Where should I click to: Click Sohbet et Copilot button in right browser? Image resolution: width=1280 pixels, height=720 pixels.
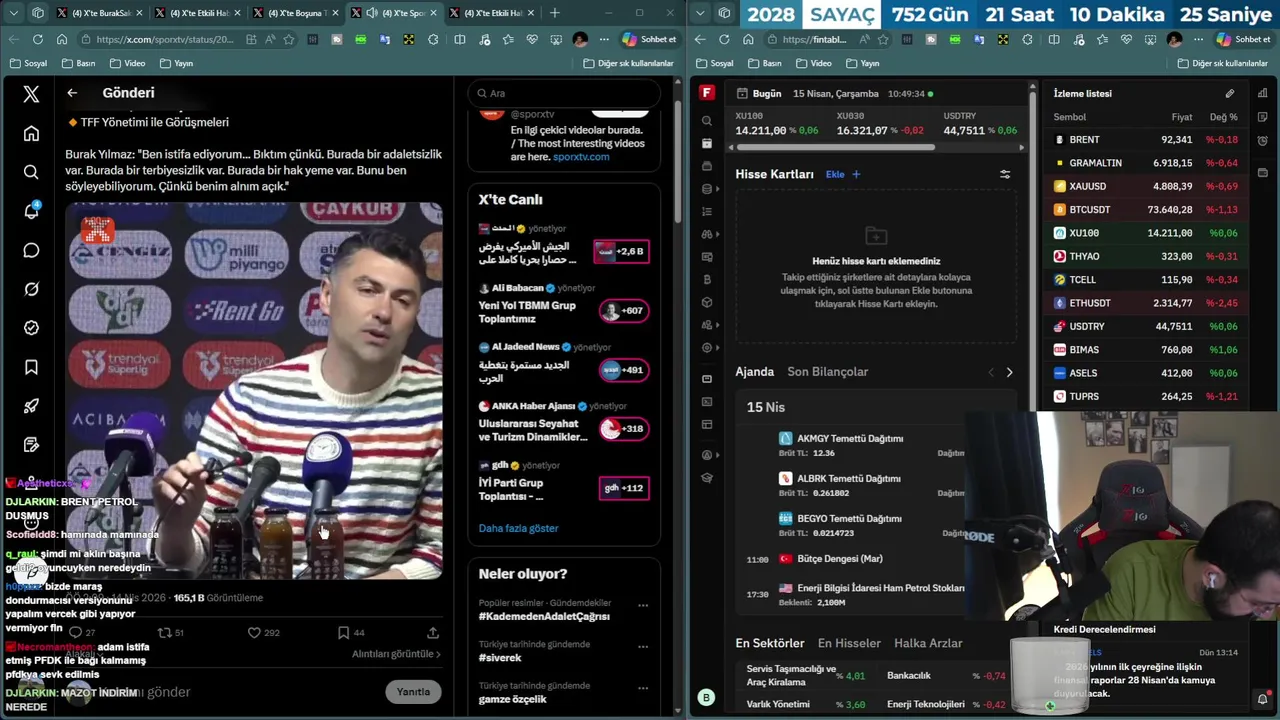click(1243, 39)
